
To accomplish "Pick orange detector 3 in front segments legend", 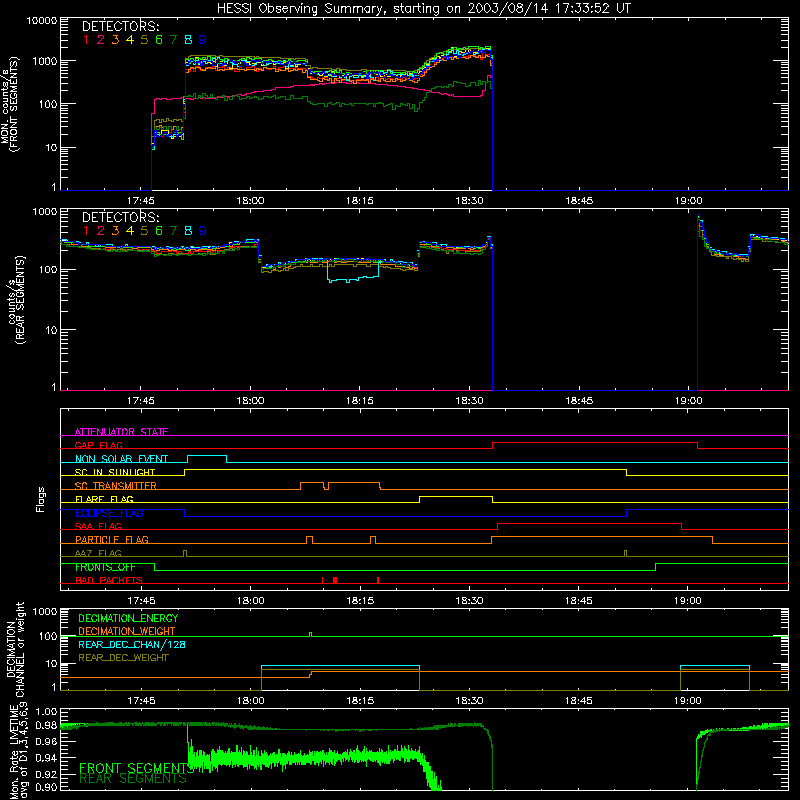I will [x=115, y=40].
